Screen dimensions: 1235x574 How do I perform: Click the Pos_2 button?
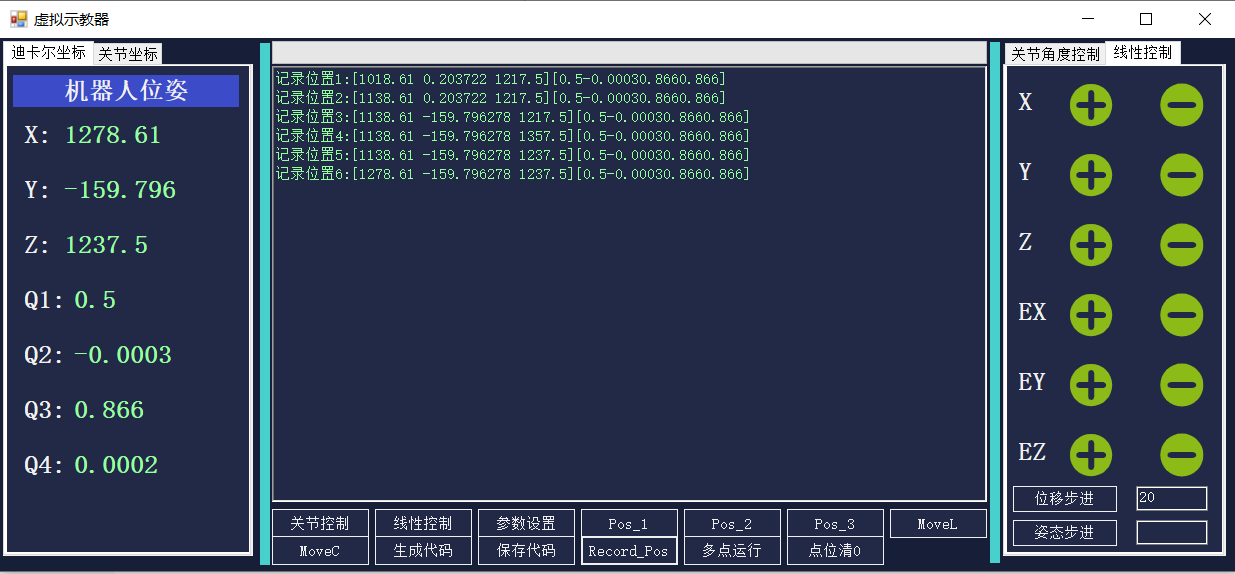tap(732, 523)
